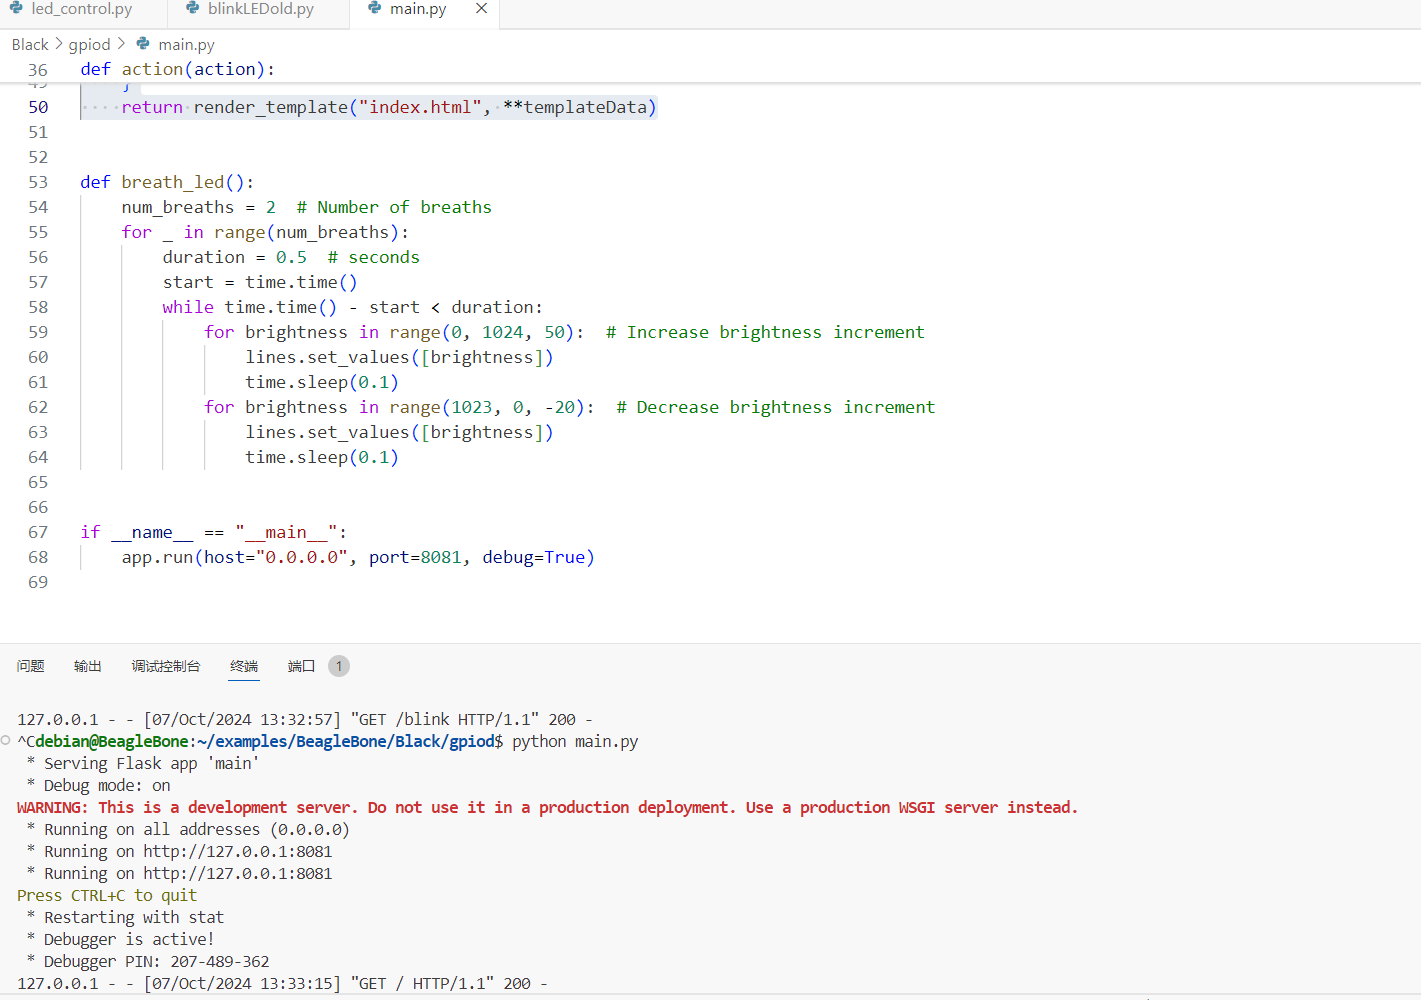Click breadcrumb chevron after gpiod

click(121, 44)
